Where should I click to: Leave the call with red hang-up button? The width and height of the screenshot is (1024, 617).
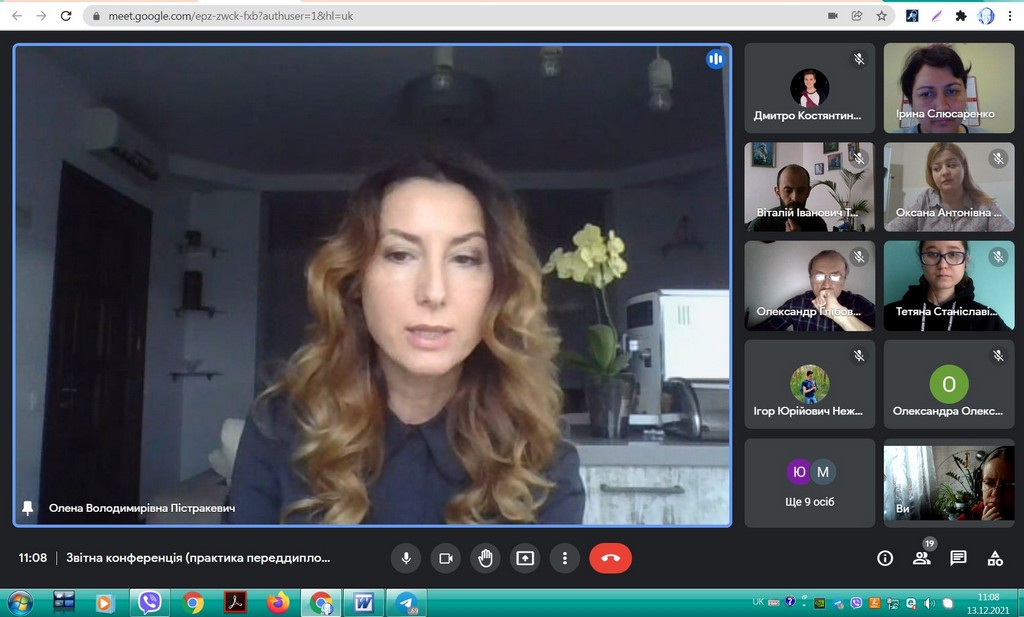610,558
